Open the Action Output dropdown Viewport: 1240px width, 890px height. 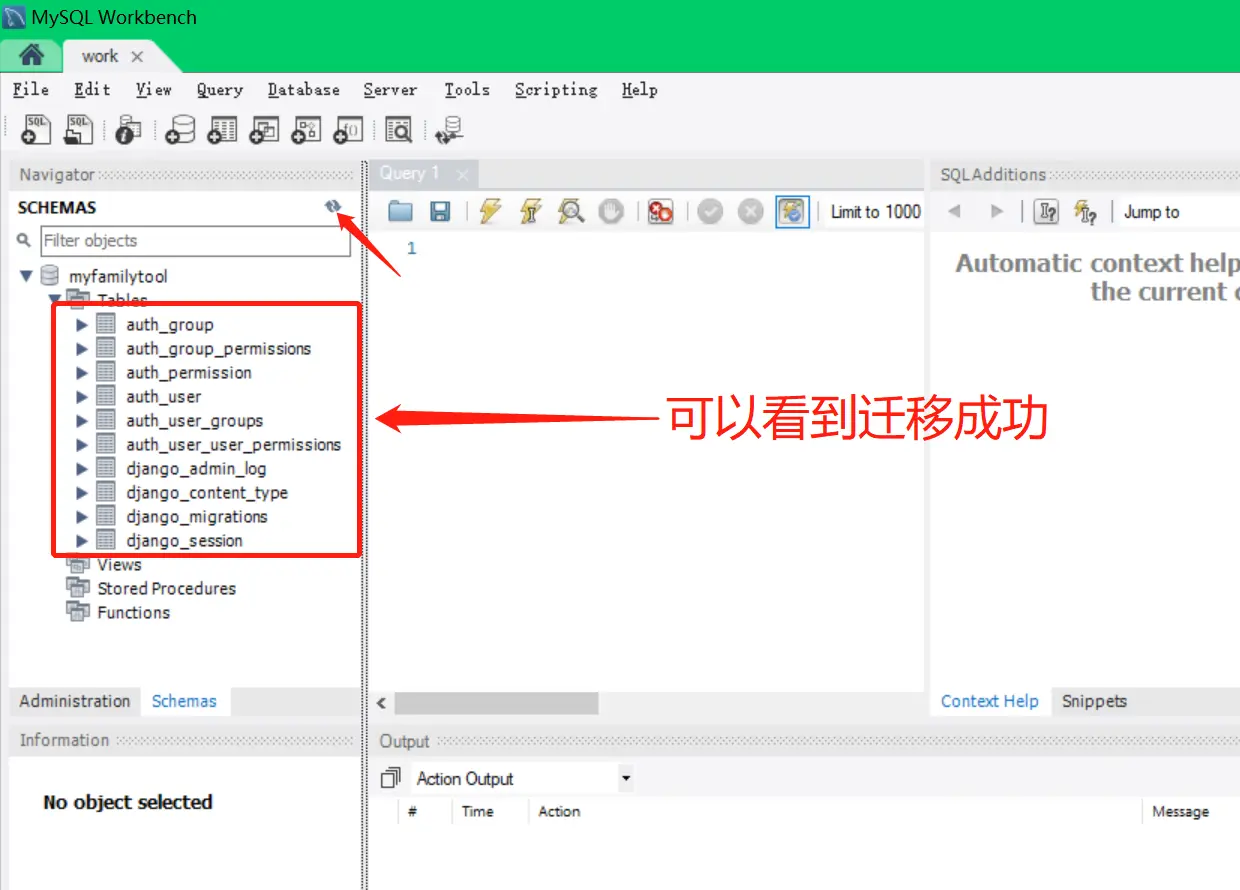click(x=625, y=779)
